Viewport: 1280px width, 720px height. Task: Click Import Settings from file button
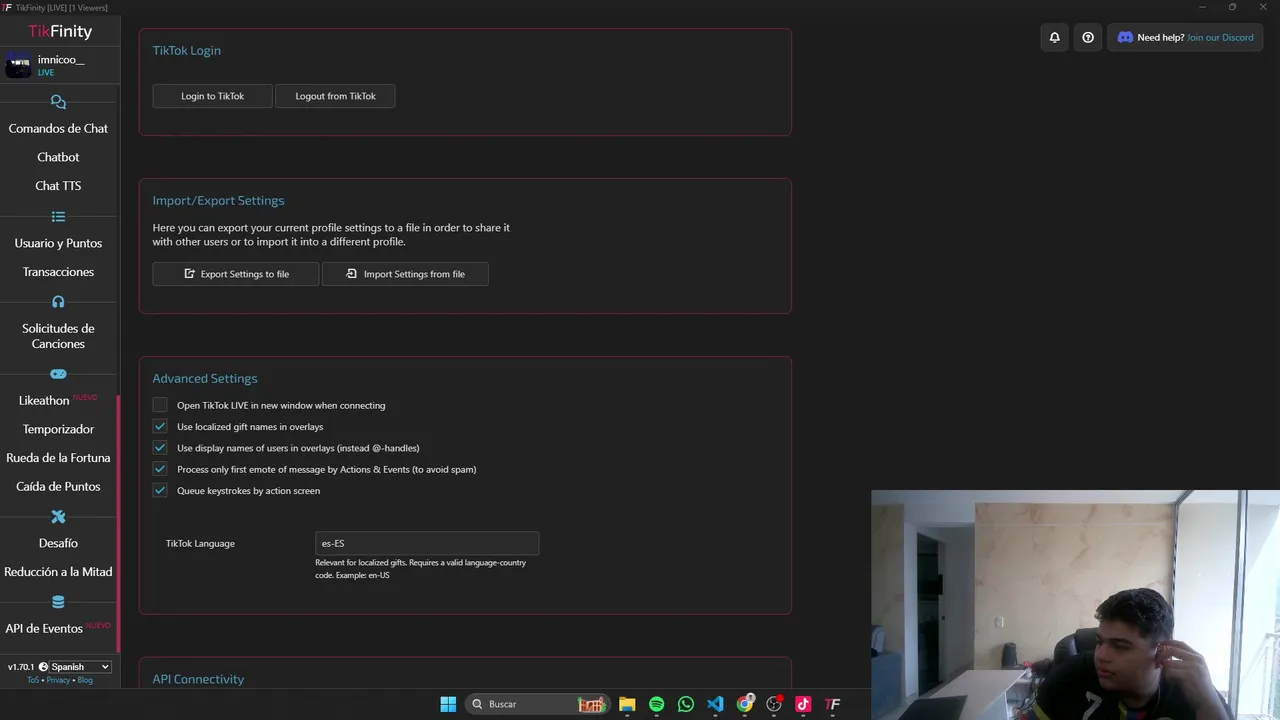coord(405,274)
